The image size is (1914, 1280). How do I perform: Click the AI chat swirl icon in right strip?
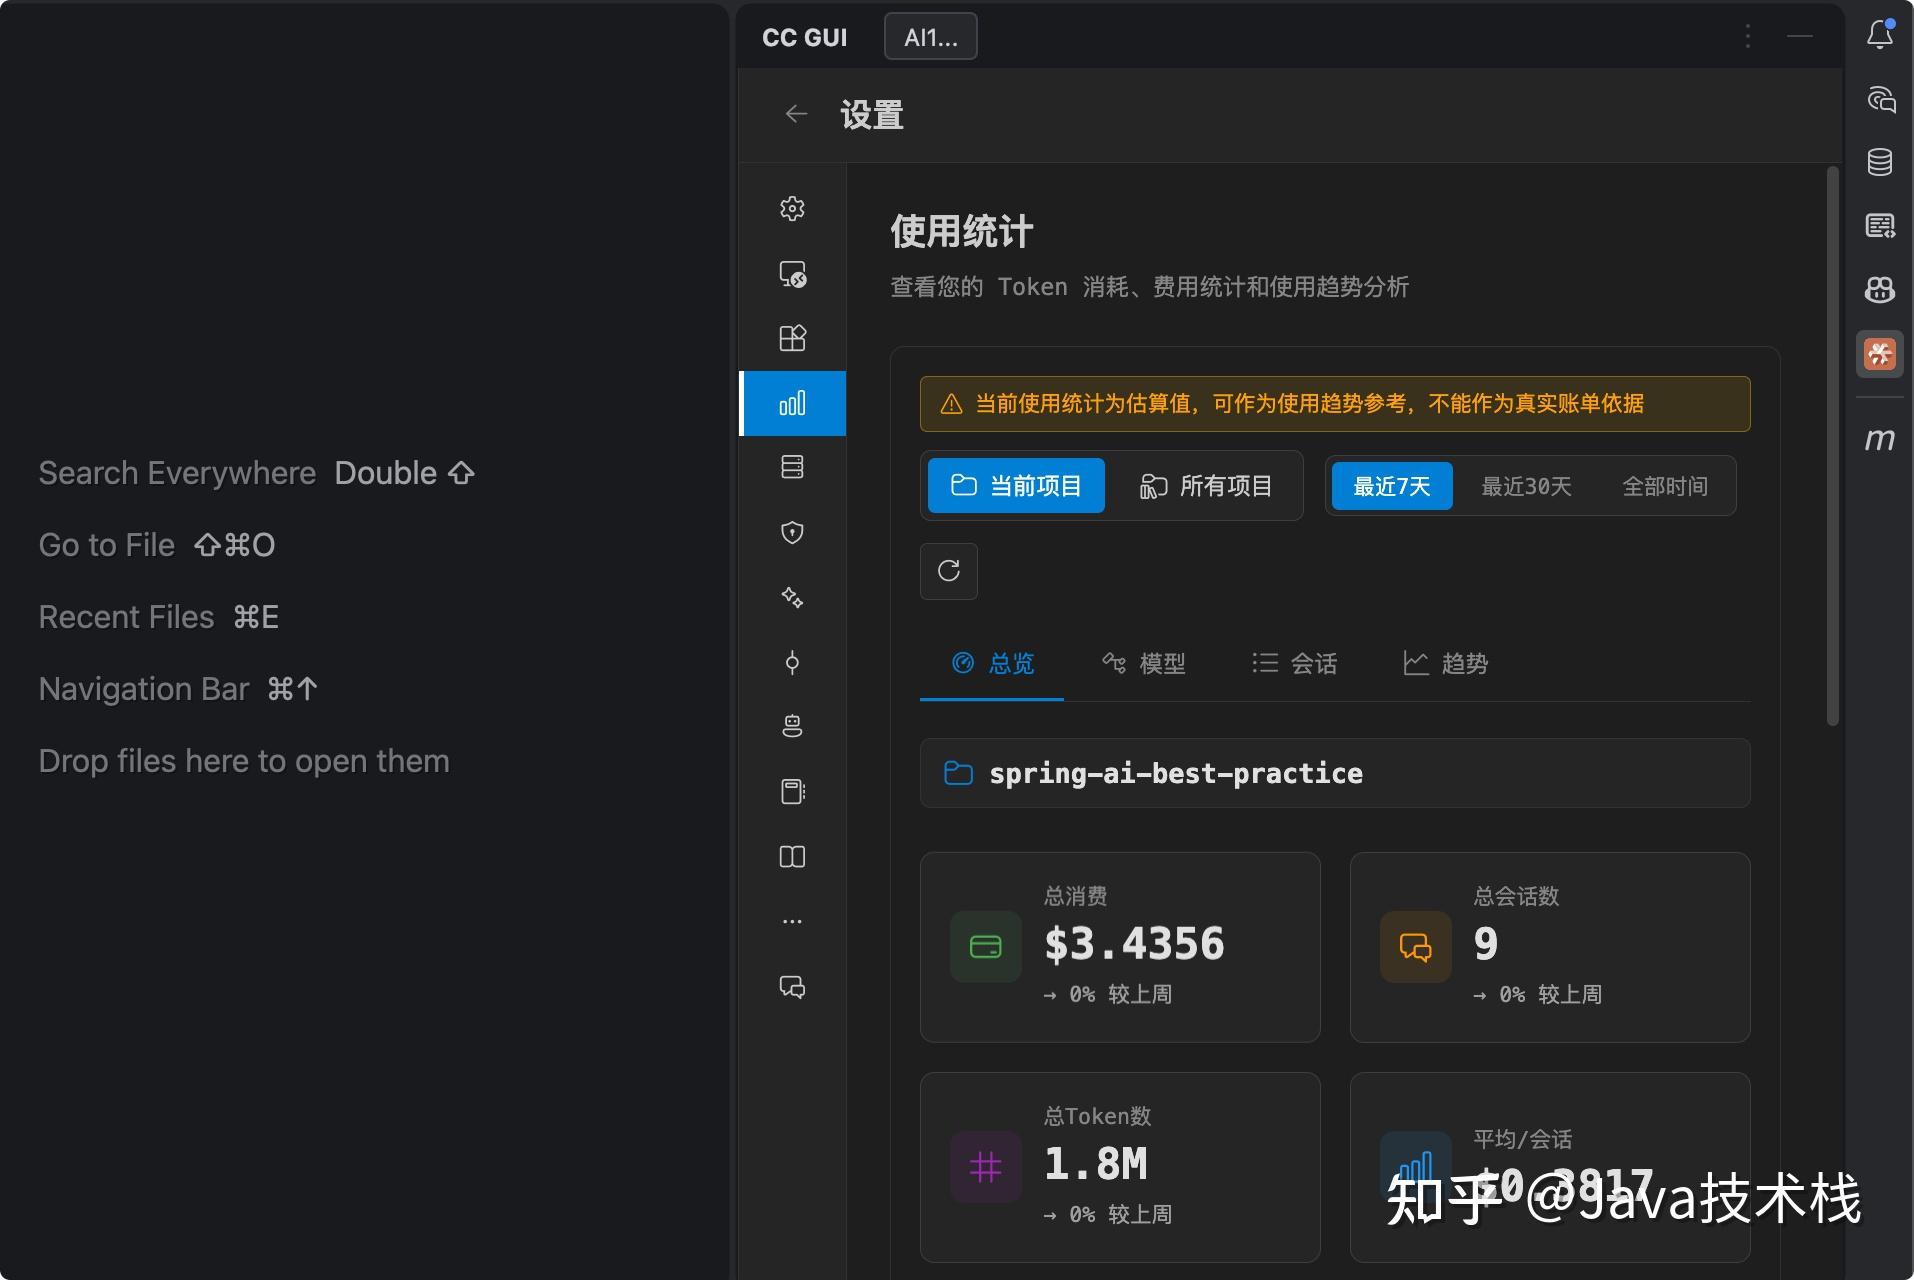(1880, 99)
